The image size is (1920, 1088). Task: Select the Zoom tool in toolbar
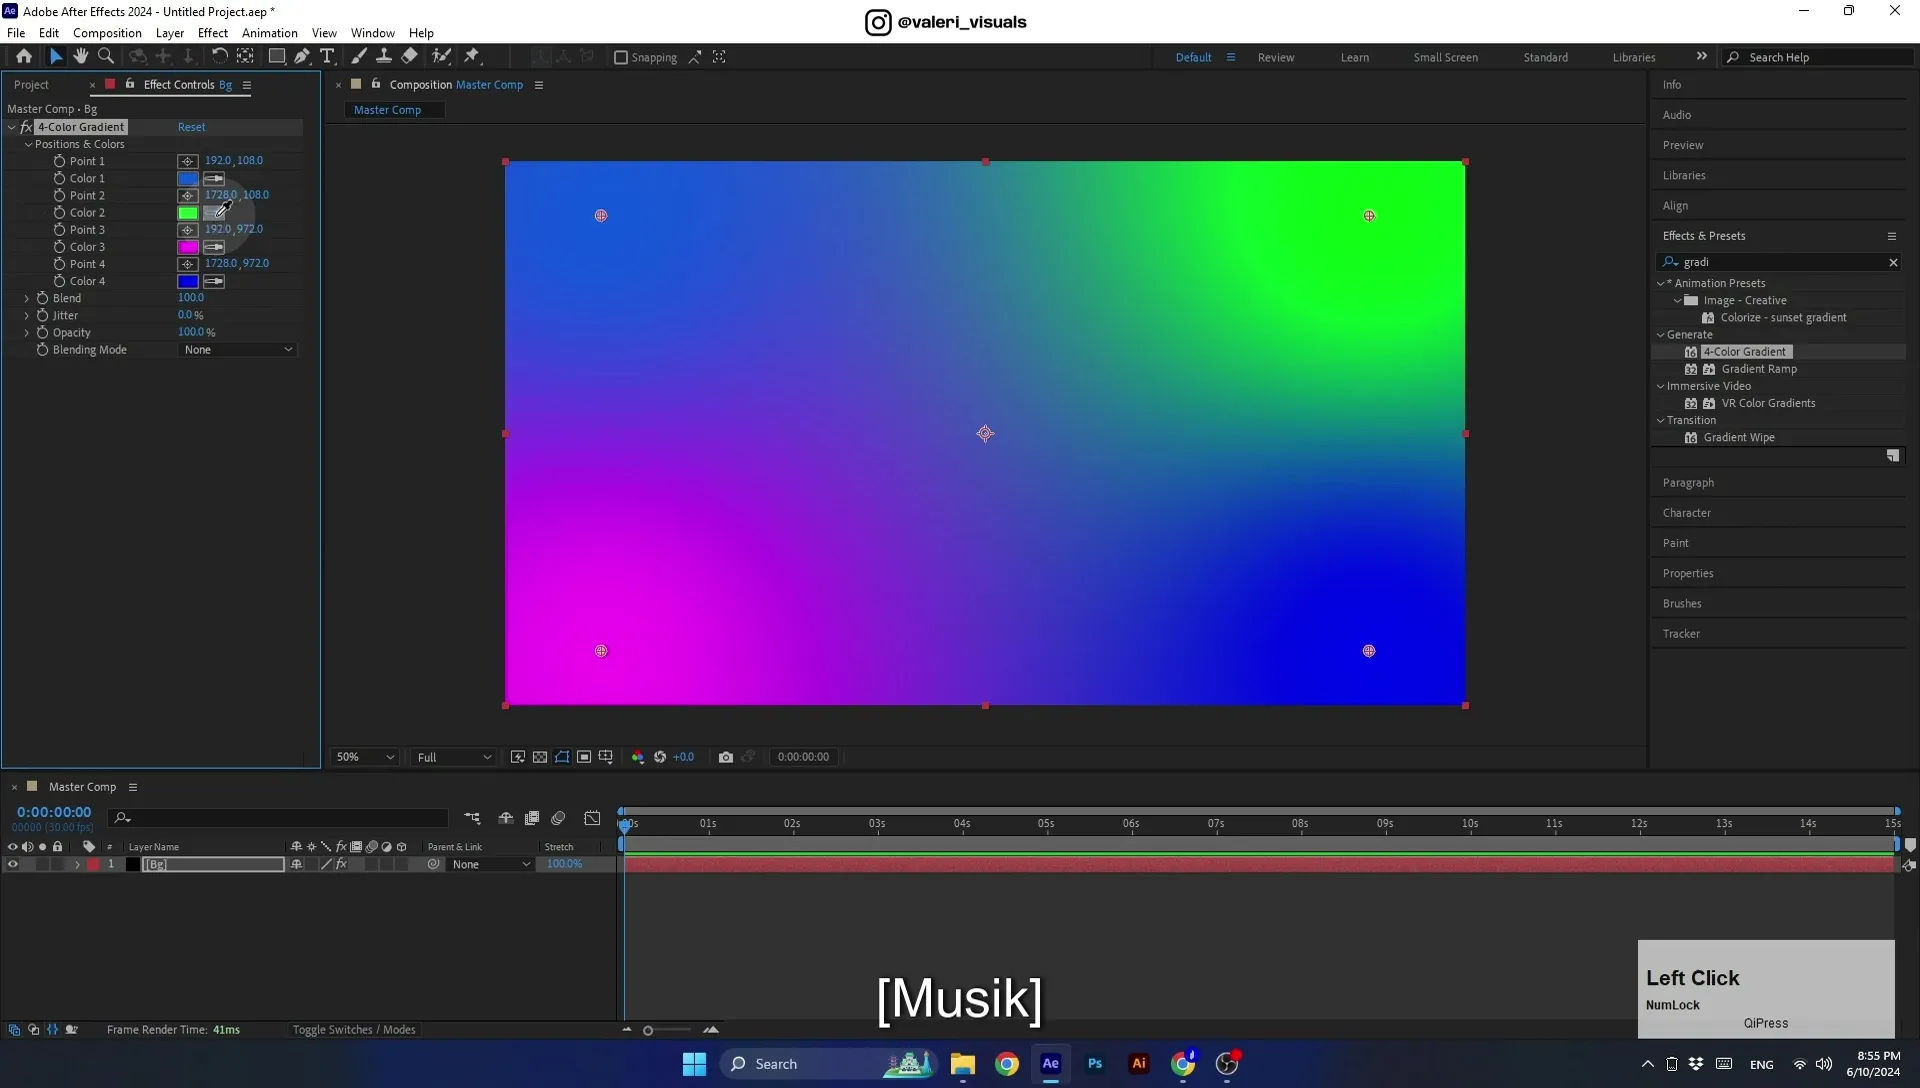(106, 57)
